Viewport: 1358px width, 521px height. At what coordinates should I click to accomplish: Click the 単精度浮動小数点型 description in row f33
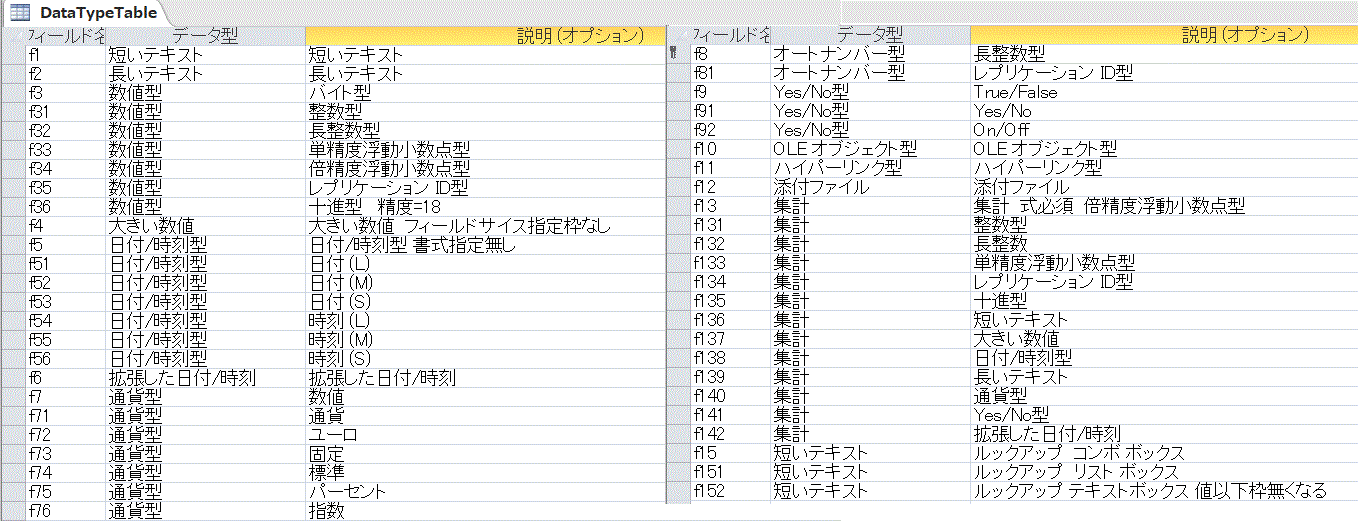pos(485,149)
